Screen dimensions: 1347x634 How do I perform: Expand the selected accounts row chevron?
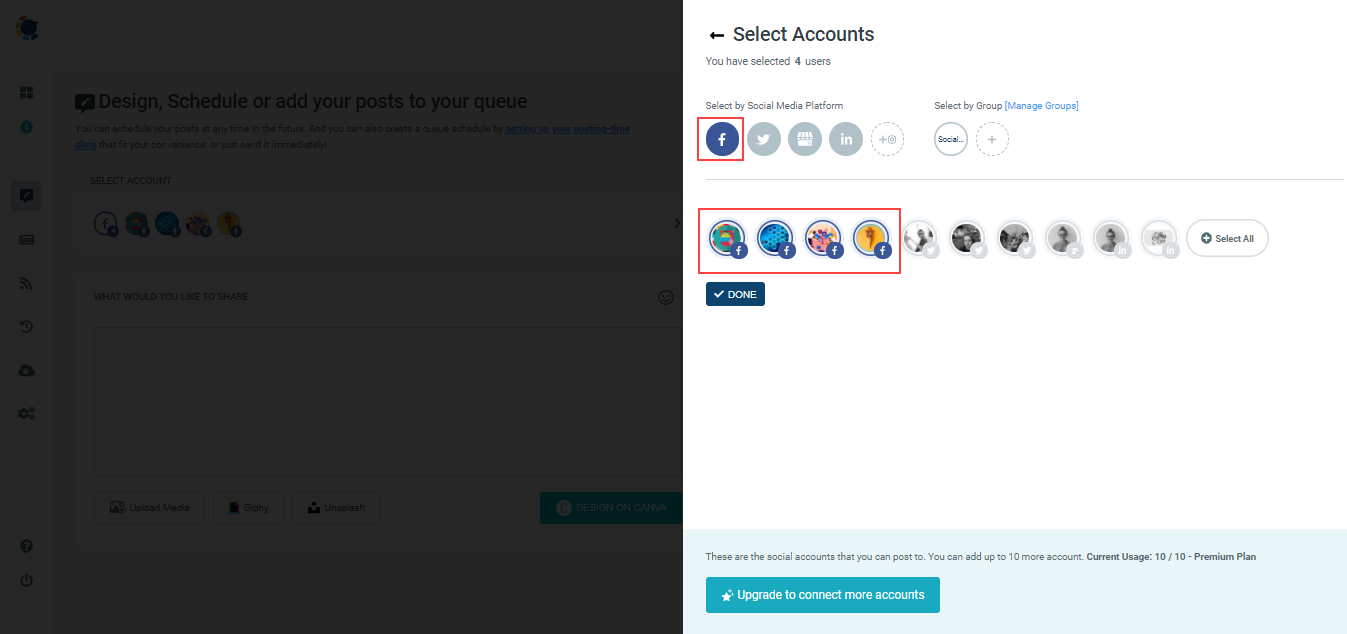point(676,222)
